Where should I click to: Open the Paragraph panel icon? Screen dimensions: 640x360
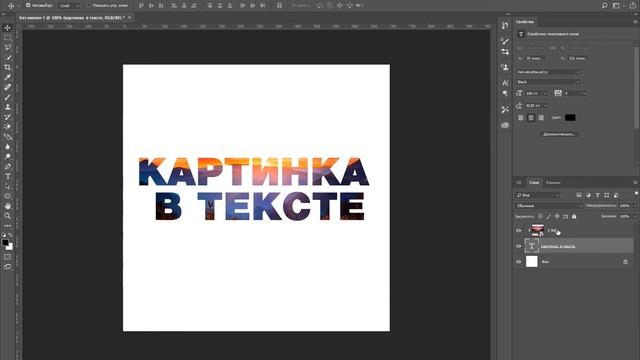pyautogui.click(x=505, y=93)
